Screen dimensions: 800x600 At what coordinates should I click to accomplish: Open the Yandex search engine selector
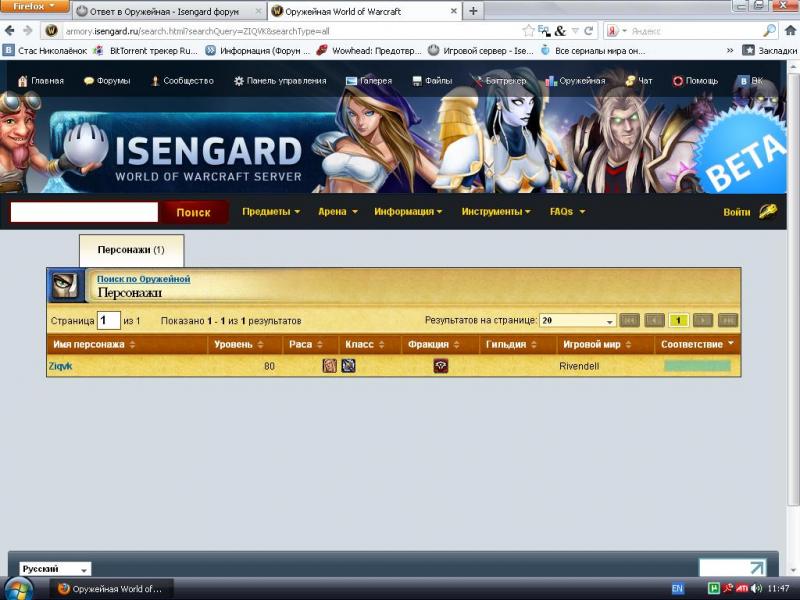(x=616, y=31)
